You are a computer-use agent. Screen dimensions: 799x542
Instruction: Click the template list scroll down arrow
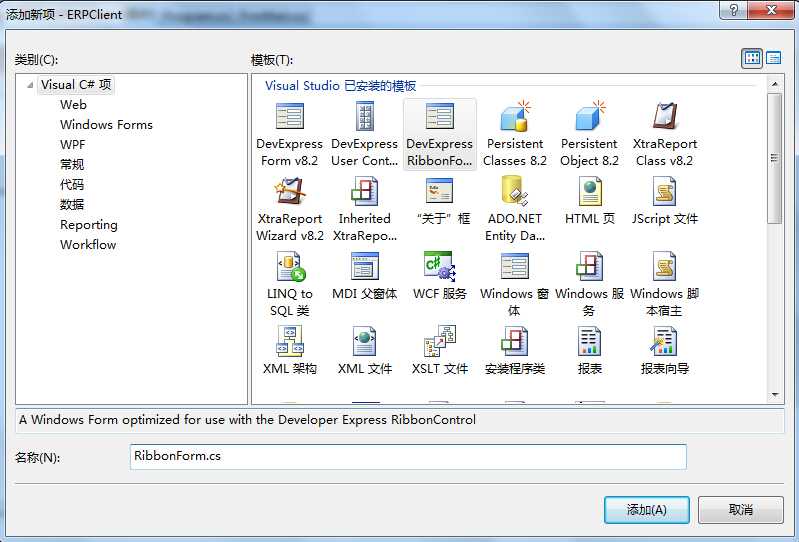775,395
